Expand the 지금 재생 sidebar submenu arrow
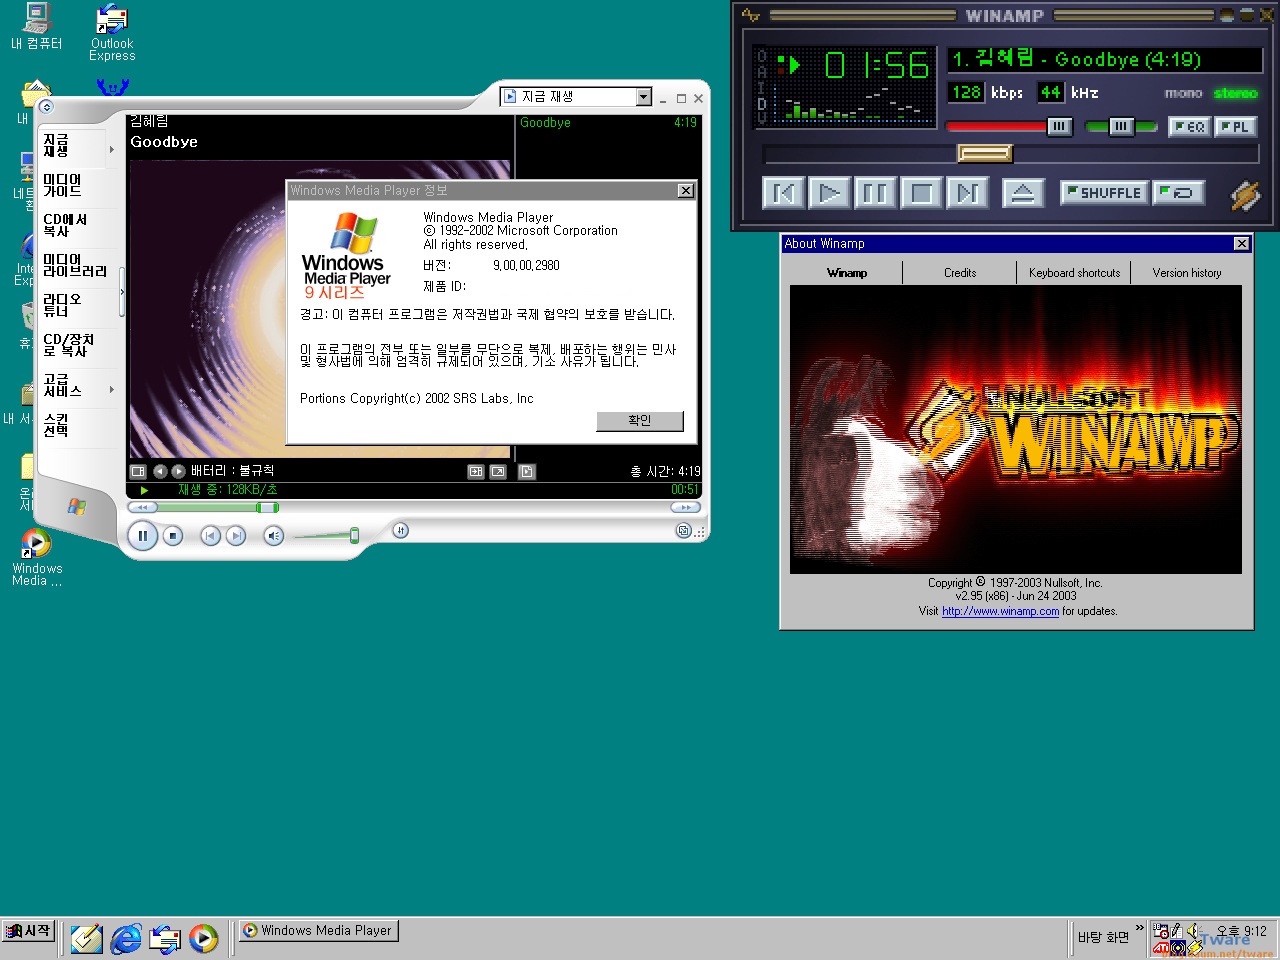Screen dimensions: 1280x960 (x=112, y=149)
